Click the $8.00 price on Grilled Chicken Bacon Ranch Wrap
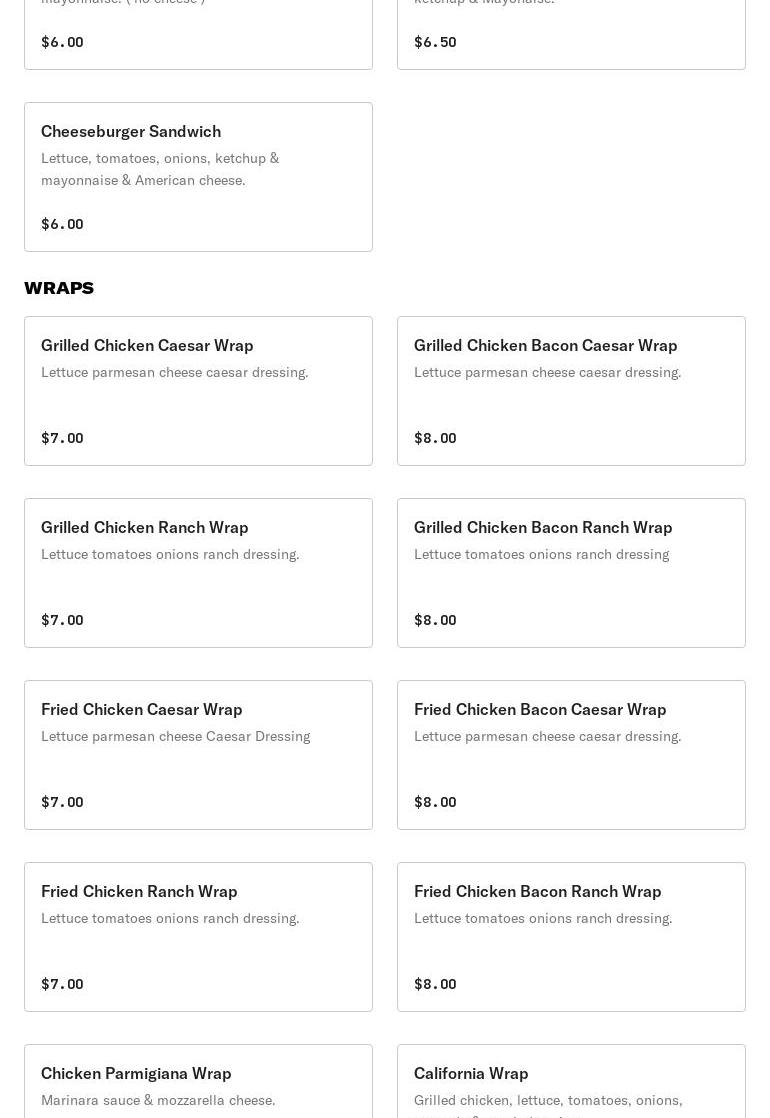770x1118 pixels. point(435,620)
